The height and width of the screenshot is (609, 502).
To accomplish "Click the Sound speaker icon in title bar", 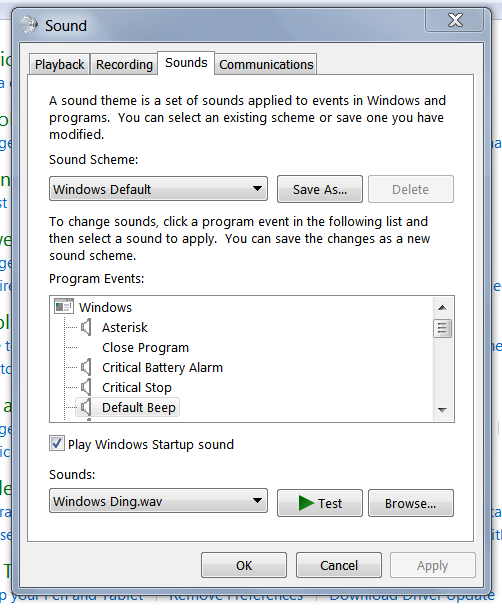I will tap(29, 25).
